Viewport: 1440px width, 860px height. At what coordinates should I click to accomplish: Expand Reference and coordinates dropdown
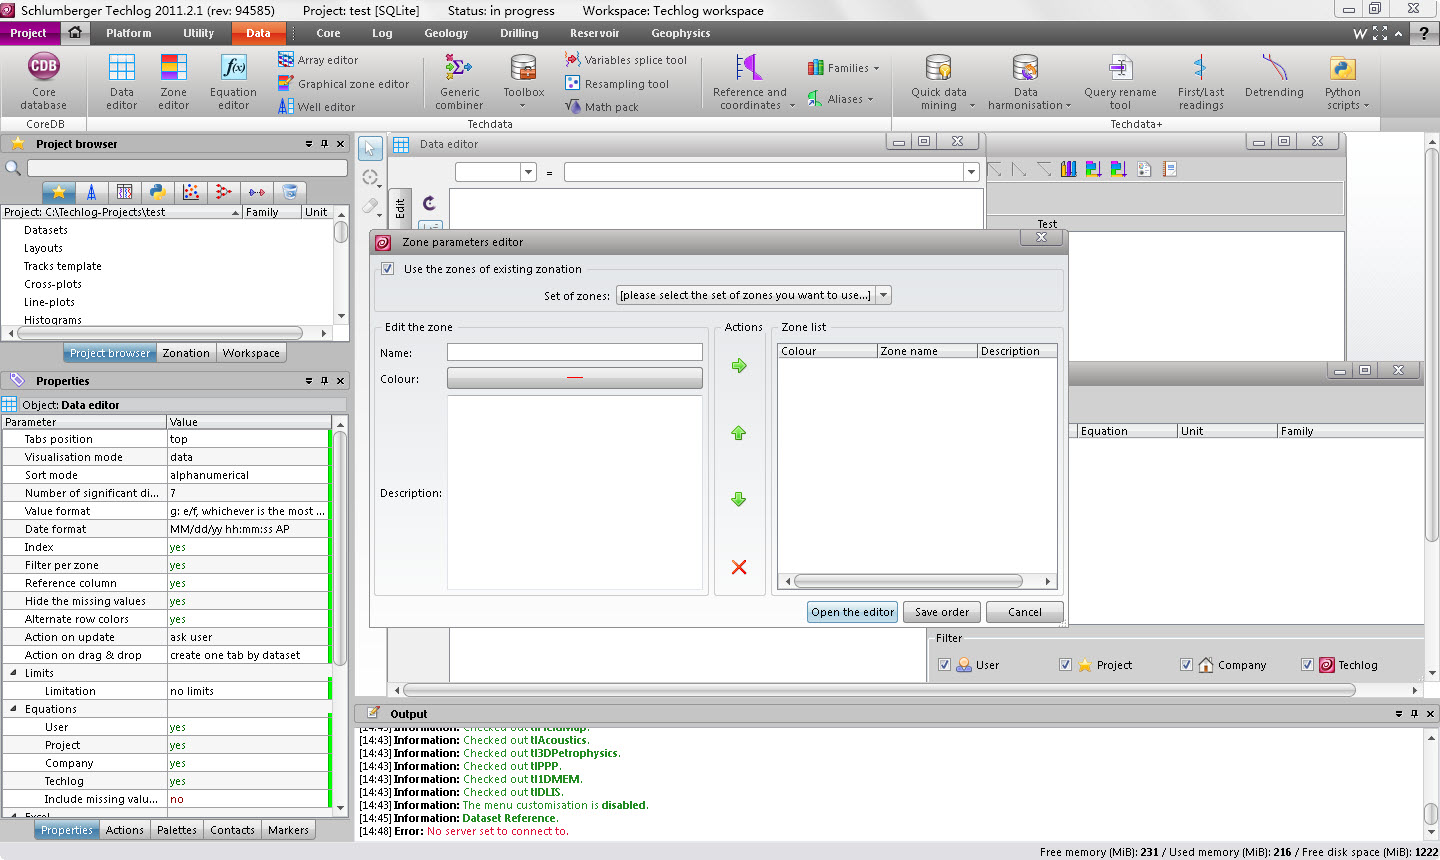click(792, 105)
